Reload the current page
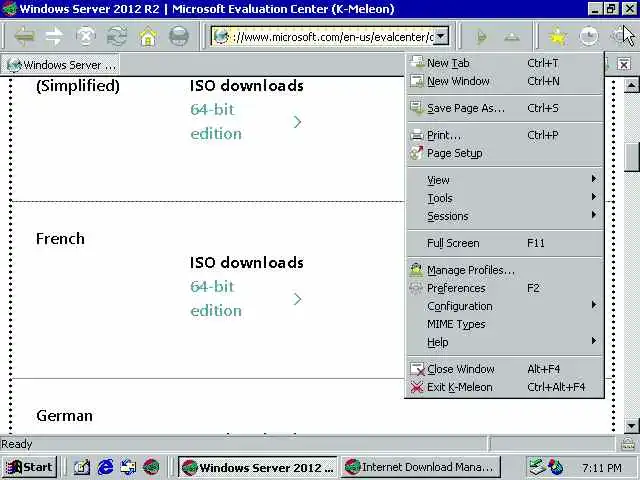Screen dimensions: 640x480 117,37
